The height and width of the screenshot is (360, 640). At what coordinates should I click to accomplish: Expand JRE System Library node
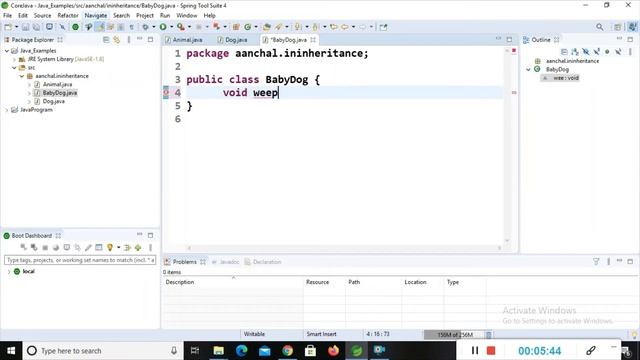14,59
